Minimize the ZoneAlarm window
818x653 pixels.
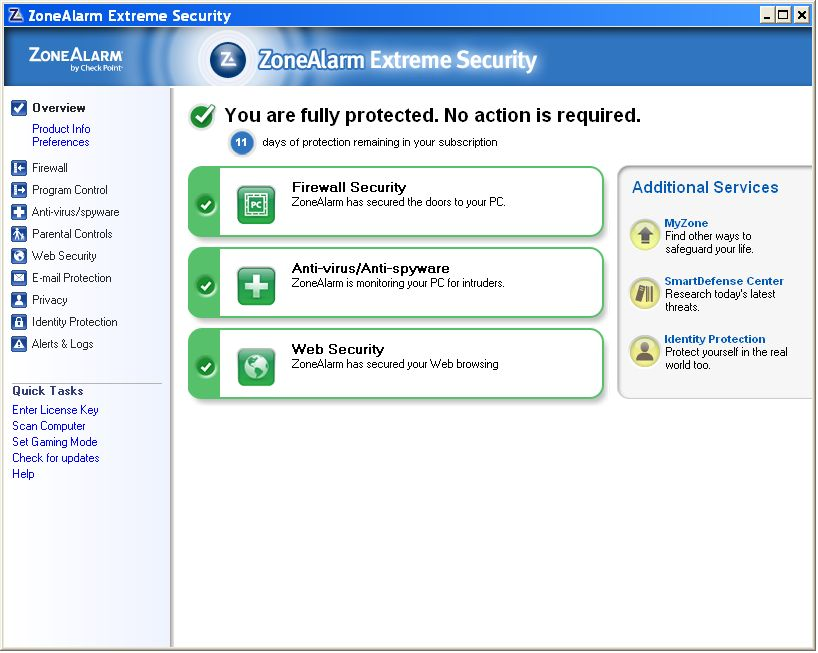[766, 15]
